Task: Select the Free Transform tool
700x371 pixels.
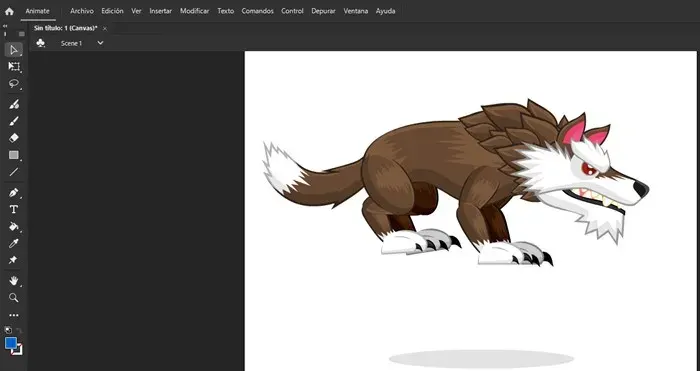Action: (14, 67)
